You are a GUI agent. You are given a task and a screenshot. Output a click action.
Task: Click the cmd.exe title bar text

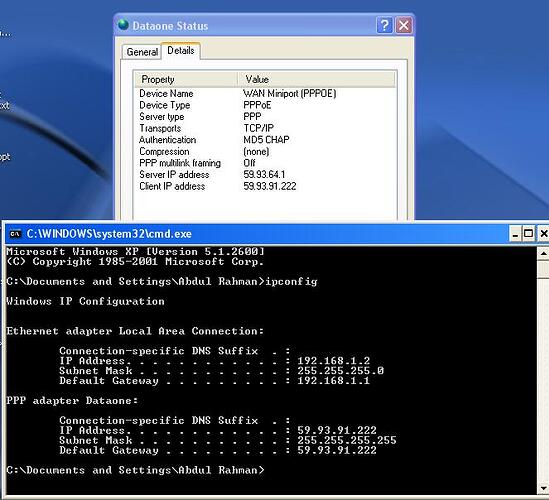coord(109,234)
